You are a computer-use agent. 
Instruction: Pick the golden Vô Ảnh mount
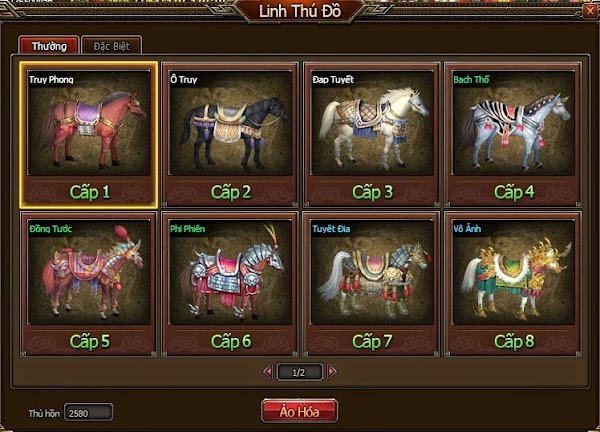(514, 272)
